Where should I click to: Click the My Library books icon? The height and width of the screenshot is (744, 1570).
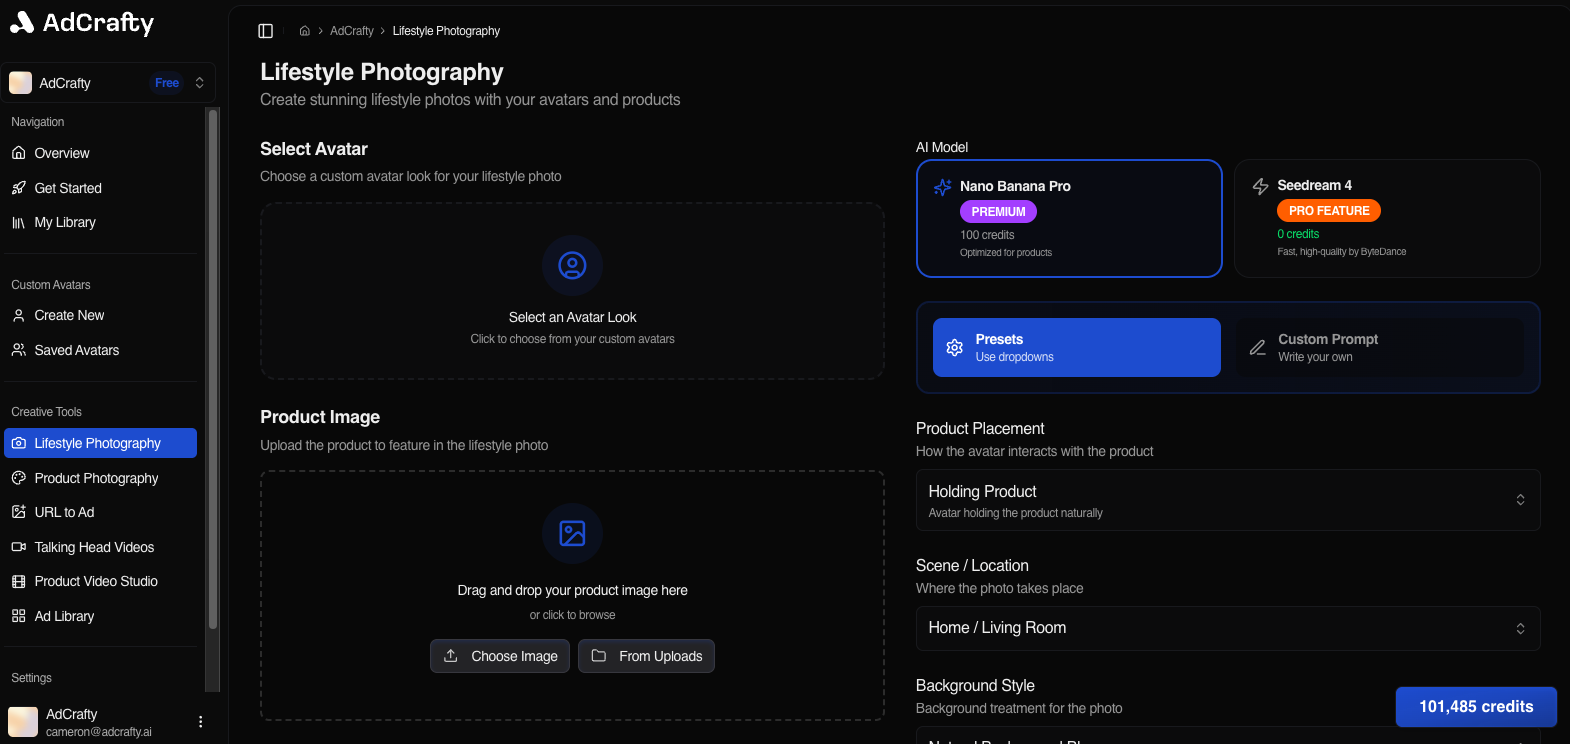pyautogui.click(x=19, y=222)
